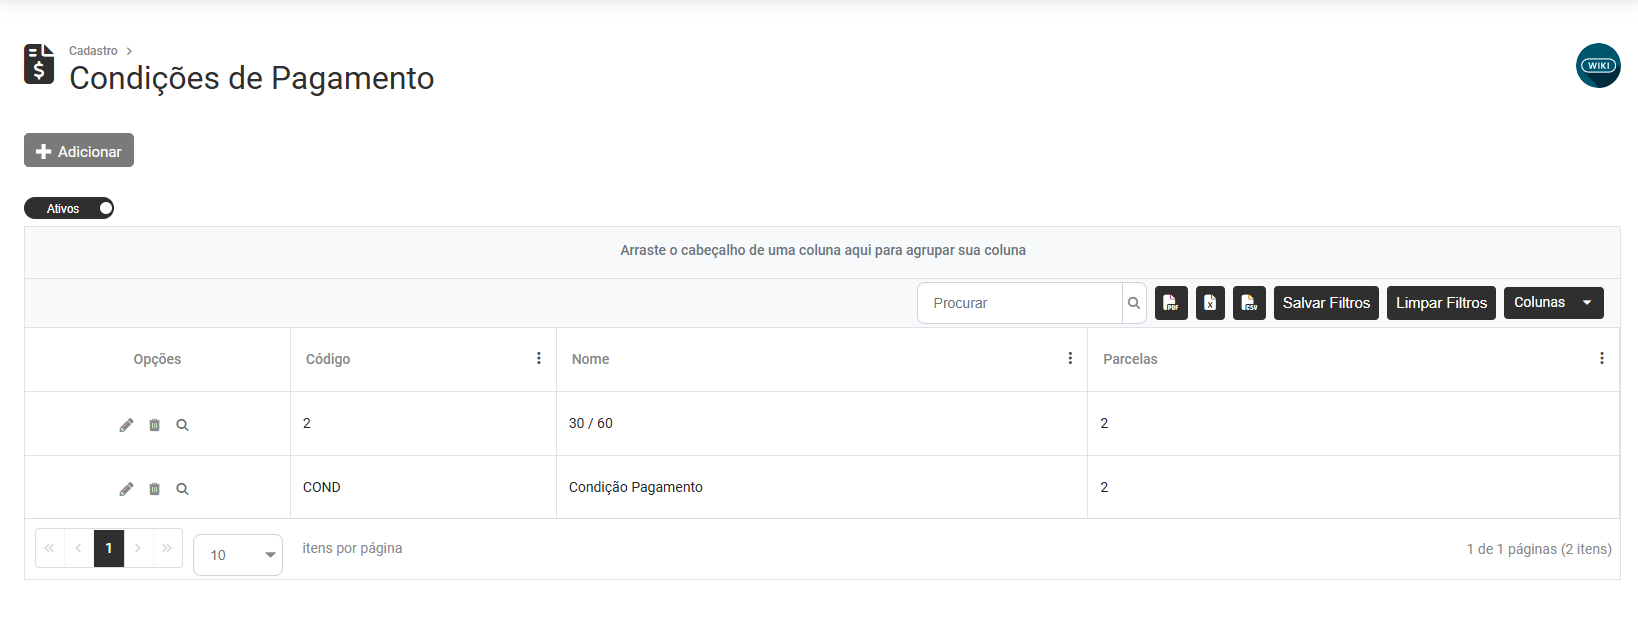Delete the 30 / 60 row
Viewport: 1638px width, 640px height.
tap(154, 425)
